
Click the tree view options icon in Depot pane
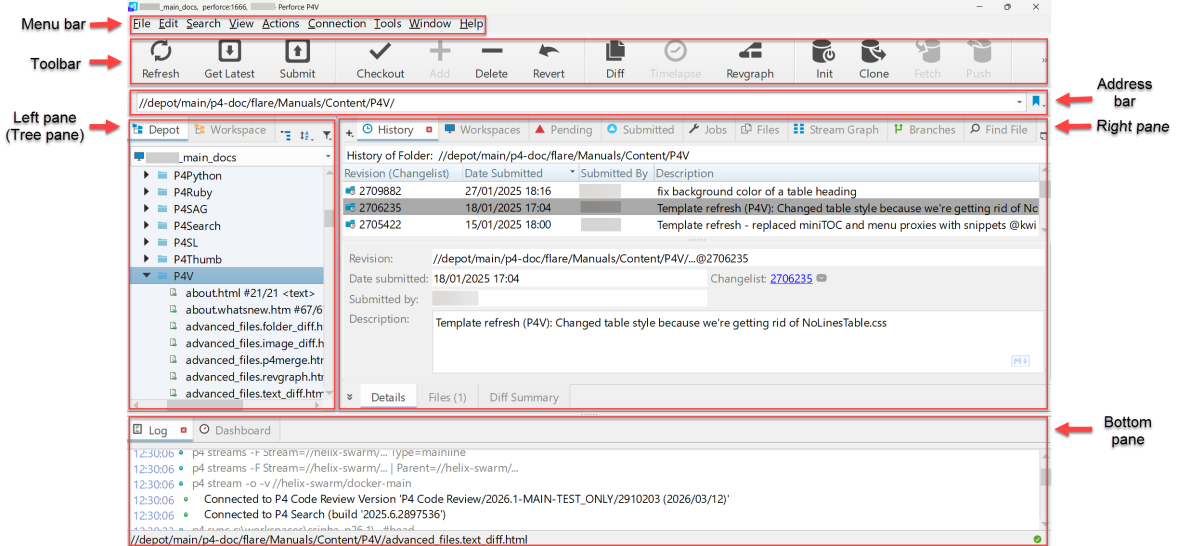tap(286, 136)
